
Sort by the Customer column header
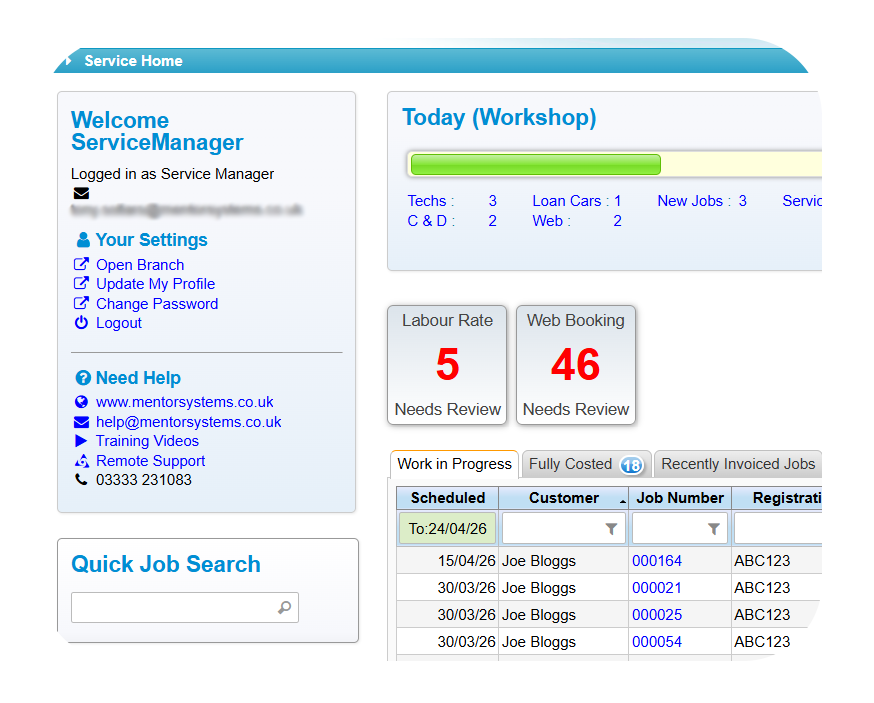(563, 498)
